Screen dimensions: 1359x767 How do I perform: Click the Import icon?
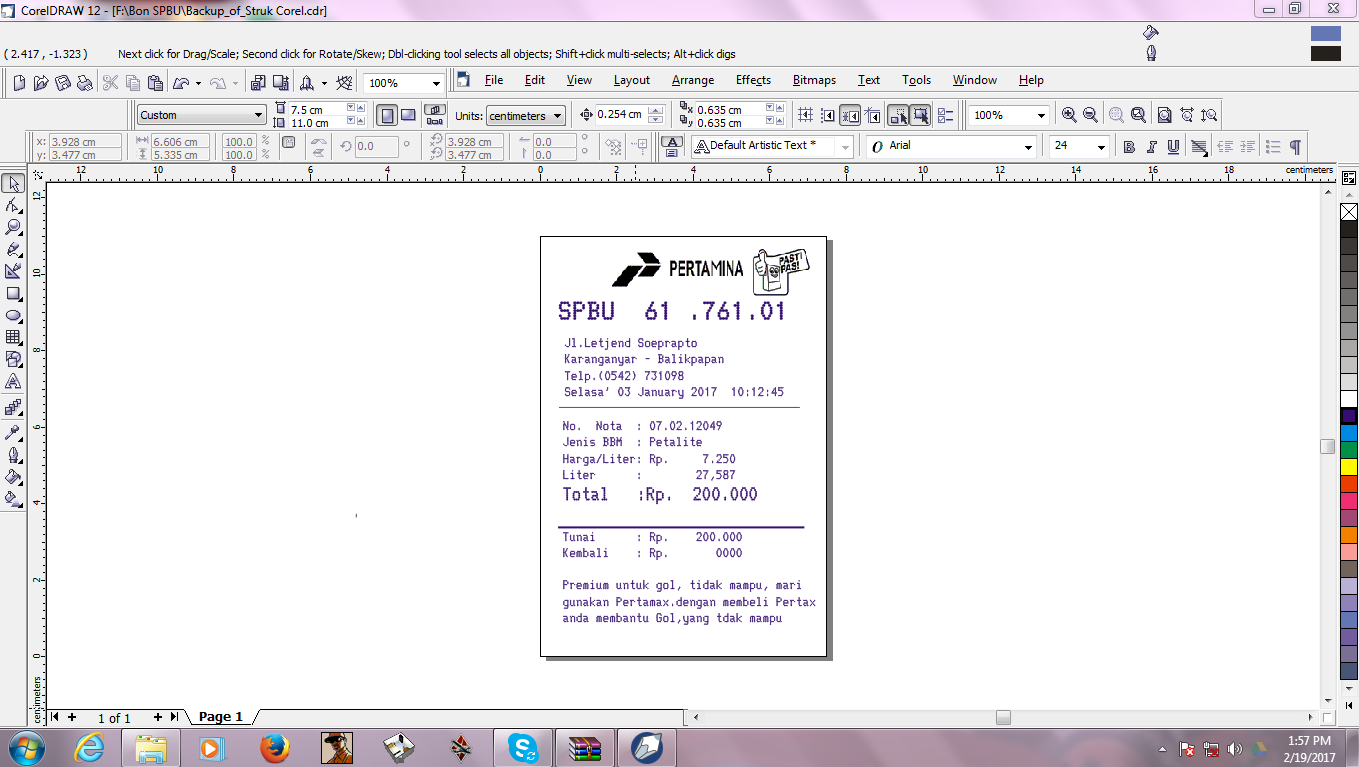(x=258, y=83)
